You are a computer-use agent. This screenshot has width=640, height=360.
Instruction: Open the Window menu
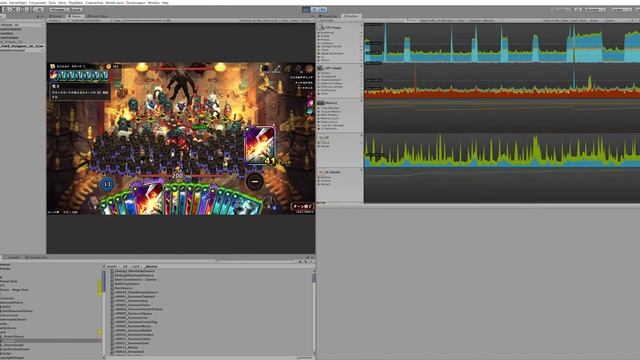153,2
